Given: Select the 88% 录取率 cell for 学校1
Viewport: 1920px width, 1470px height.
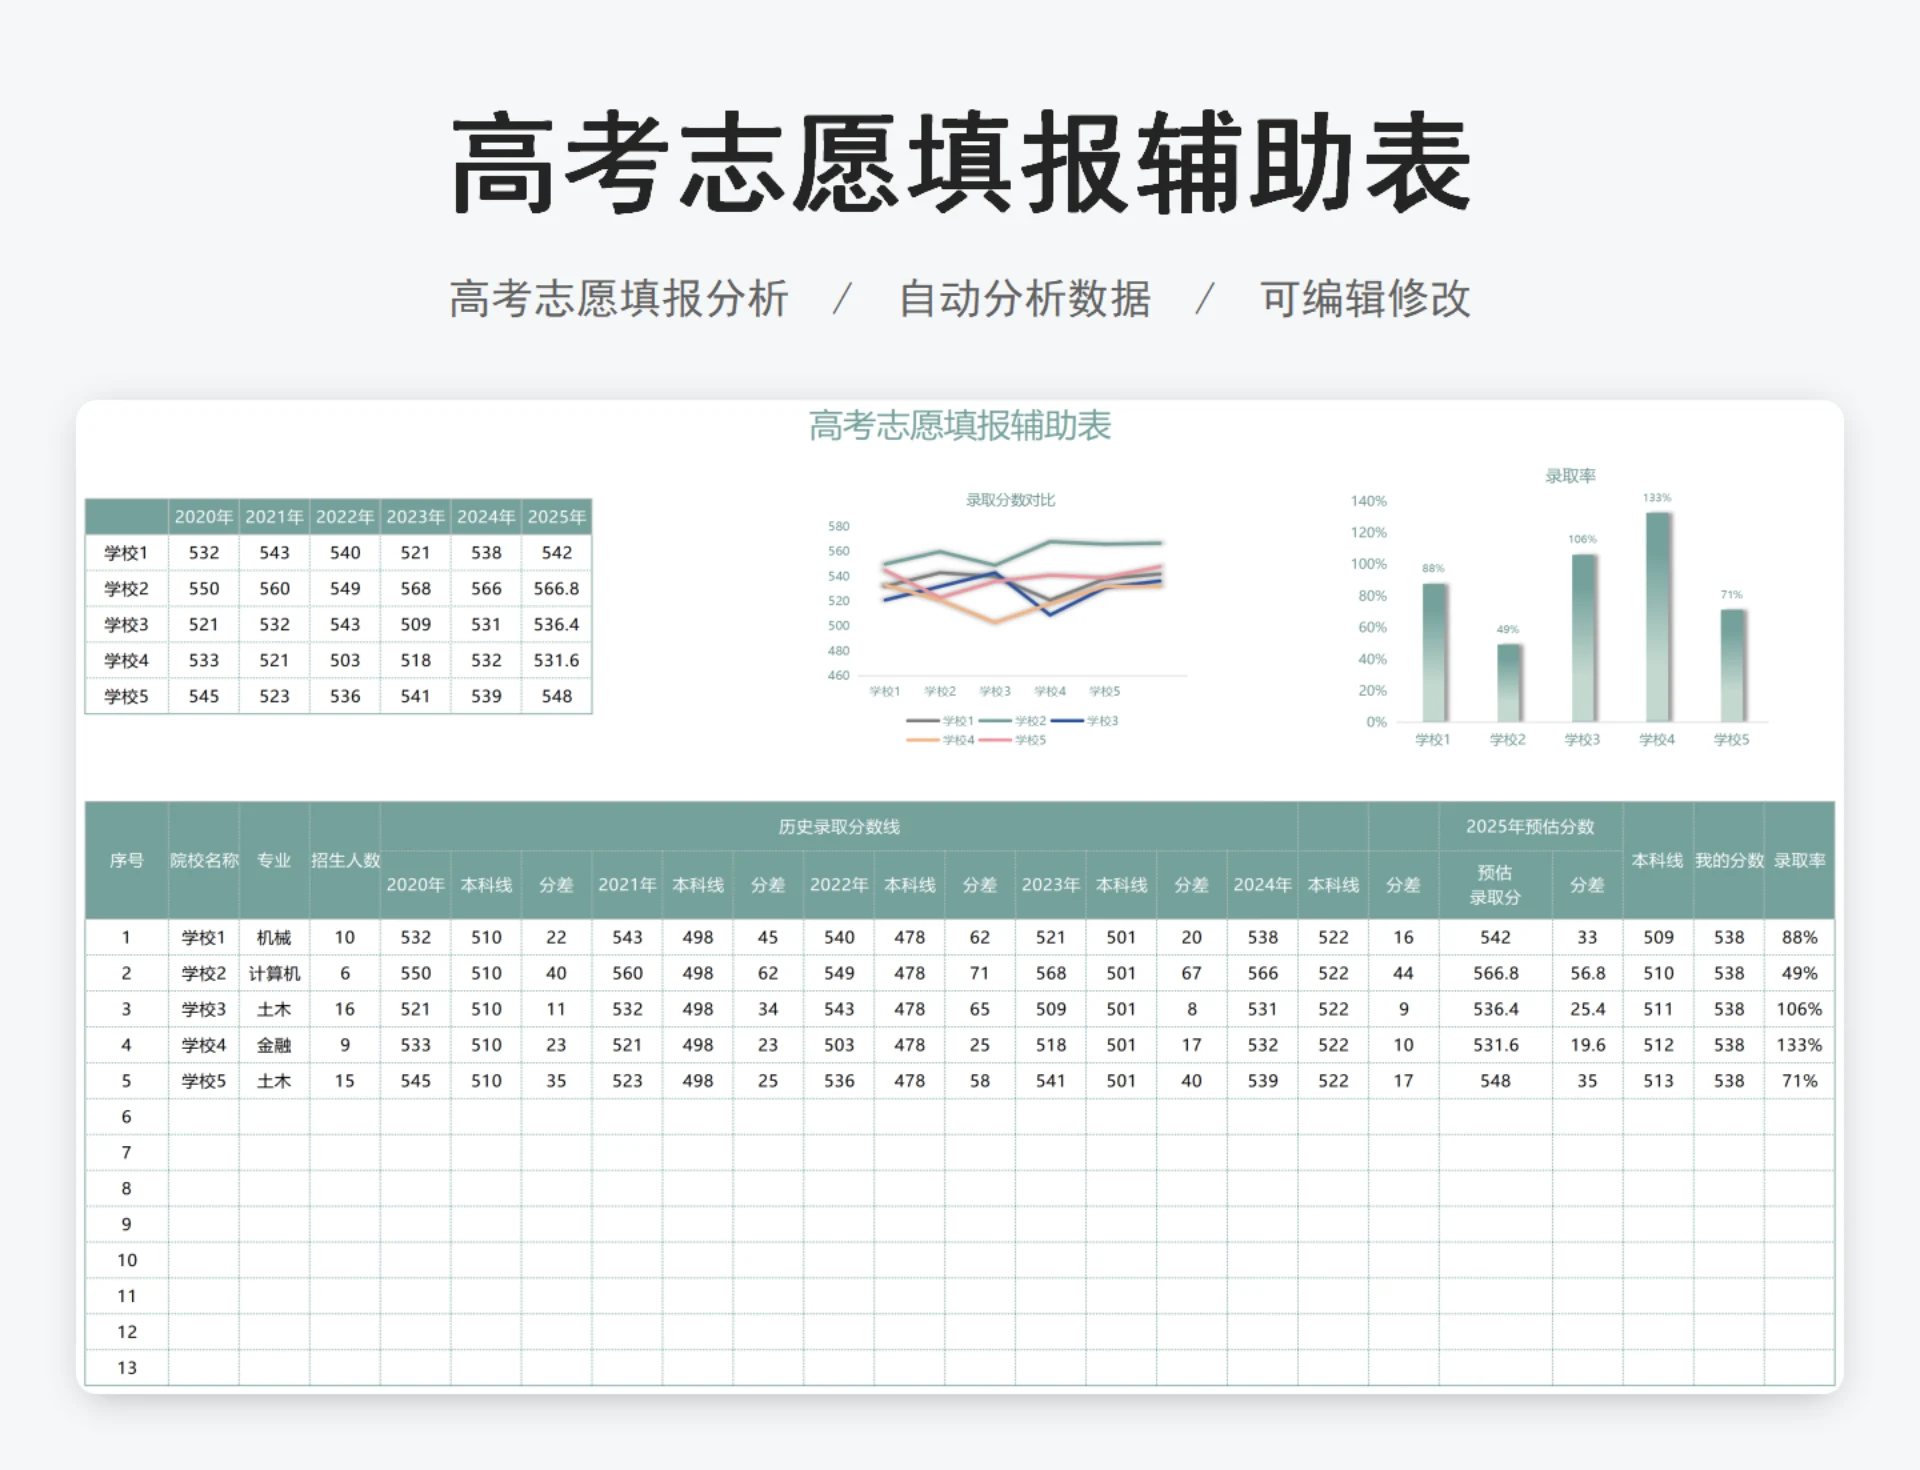Looking at the screenshot, I should coord(1800,937).
